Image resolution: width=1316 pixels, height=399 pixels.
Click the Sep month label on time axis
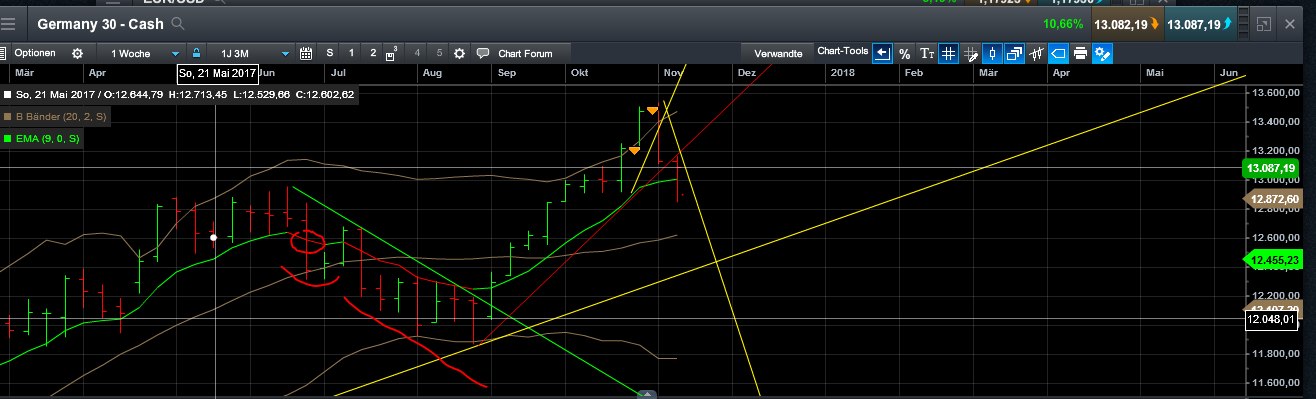click(x=507, y=73)
